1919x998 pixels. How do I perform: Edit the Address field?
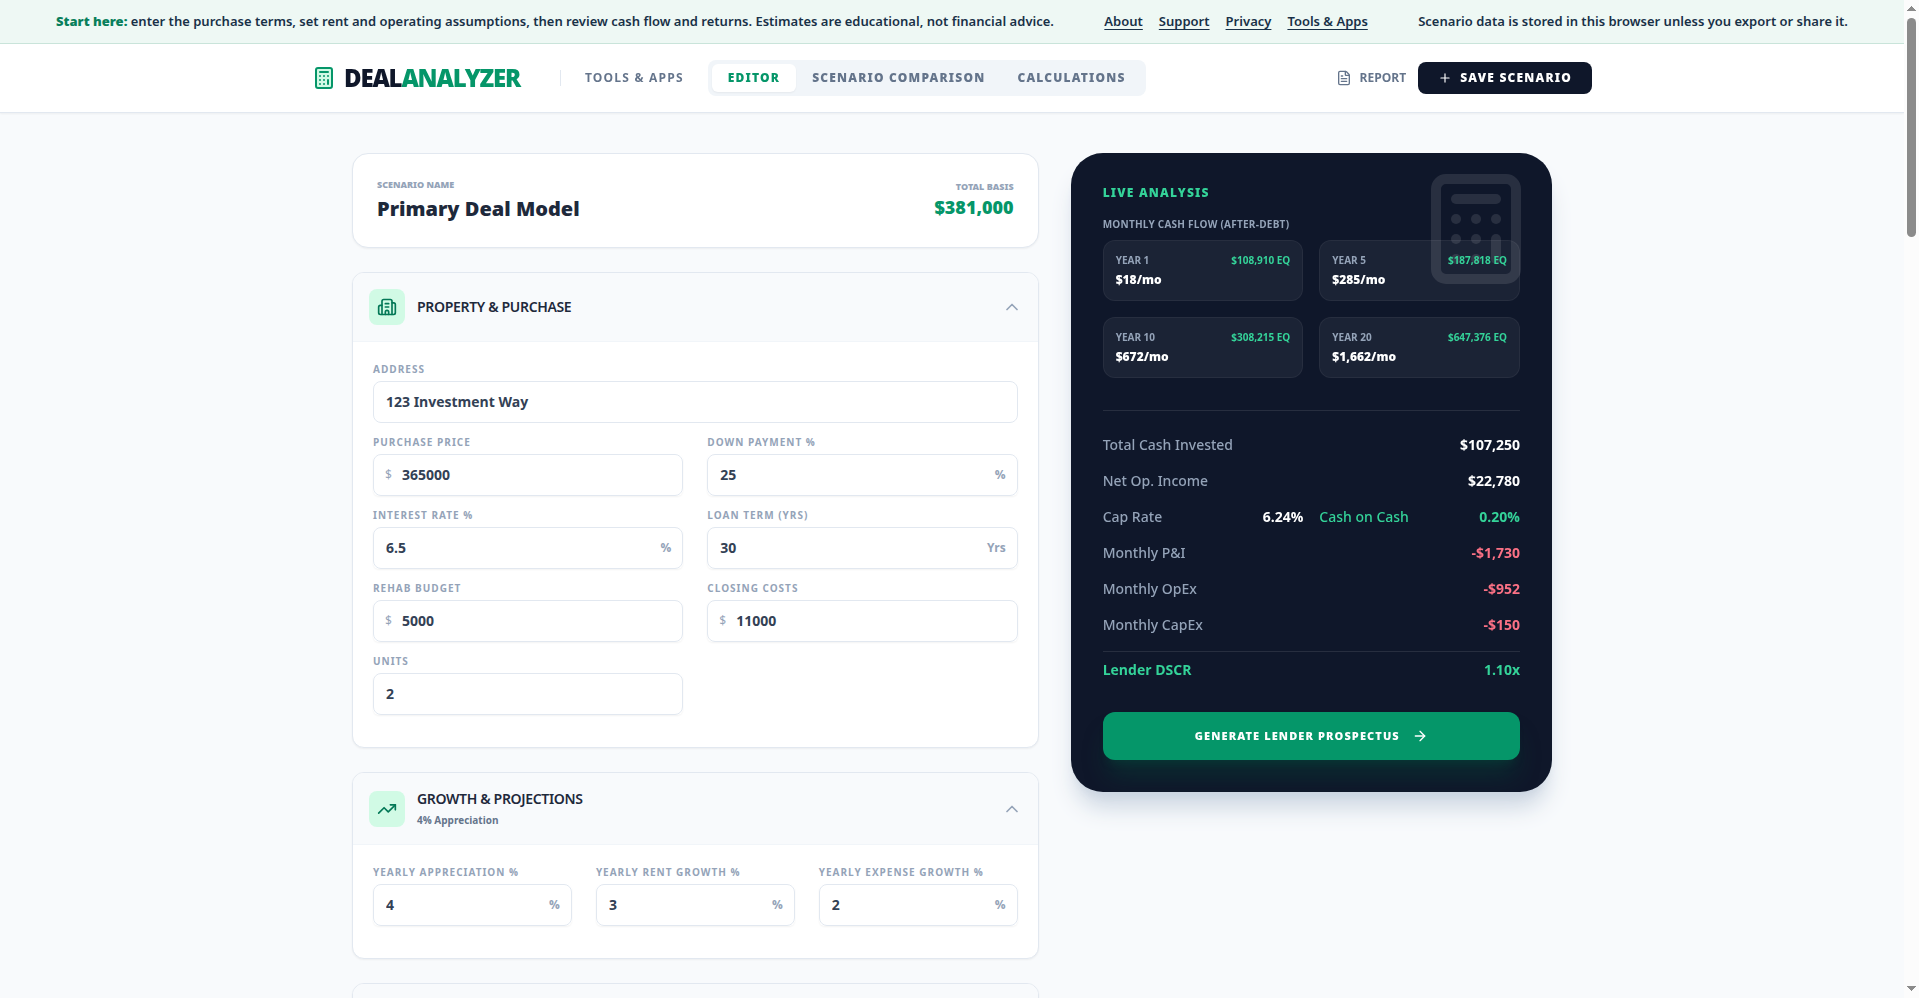[695, 402]
